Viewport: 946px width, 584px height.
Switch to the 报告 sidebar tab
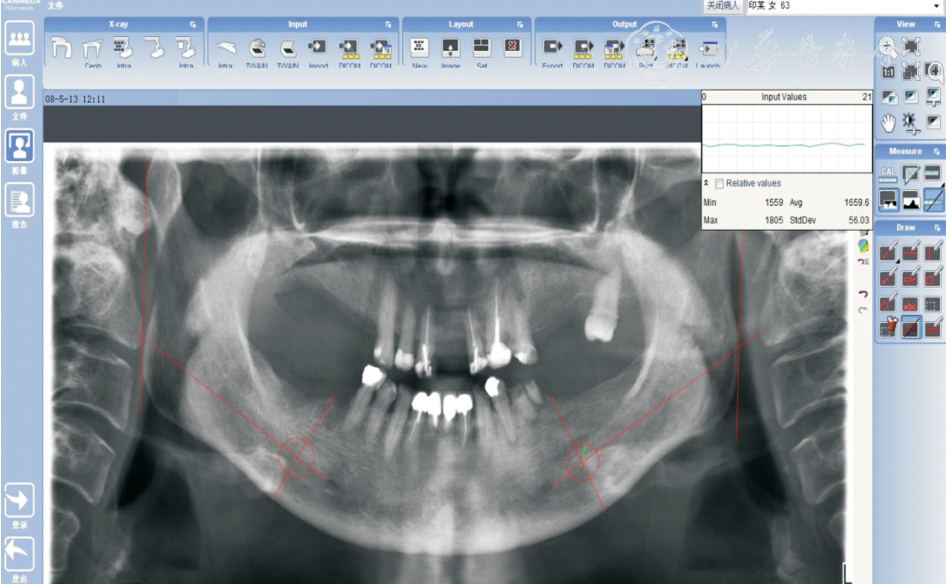coord(19,204)
